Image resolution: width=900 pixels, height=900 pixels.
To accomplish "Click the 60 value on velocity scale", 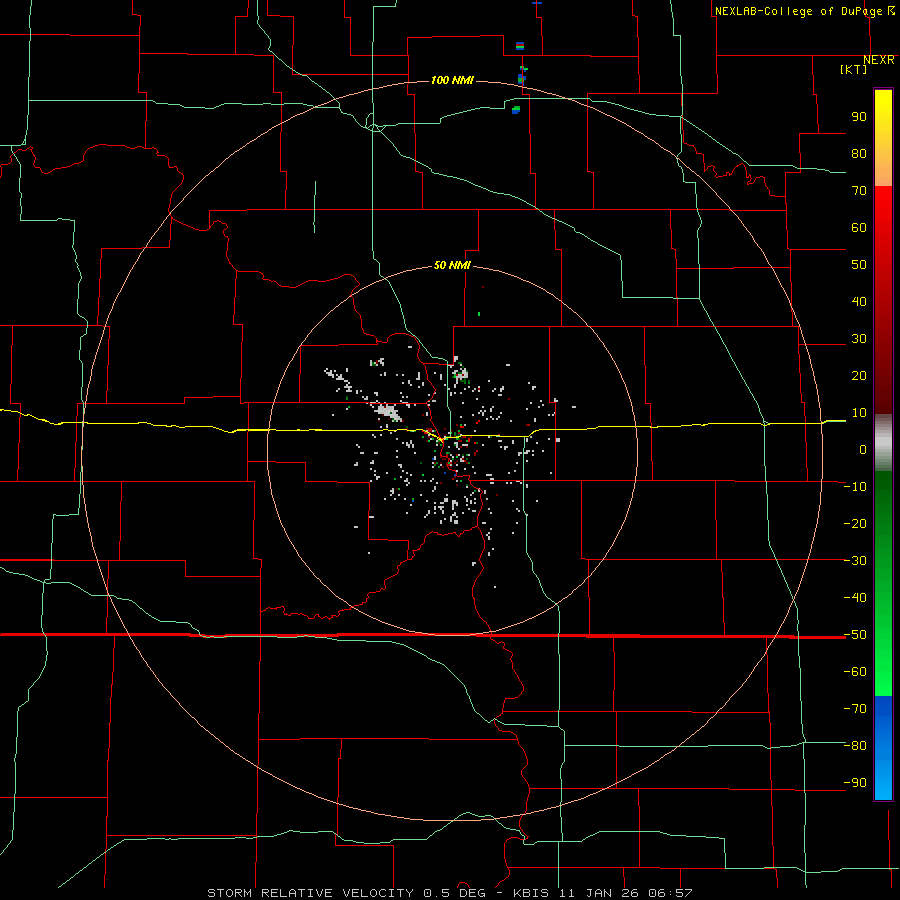I will 859,228.
